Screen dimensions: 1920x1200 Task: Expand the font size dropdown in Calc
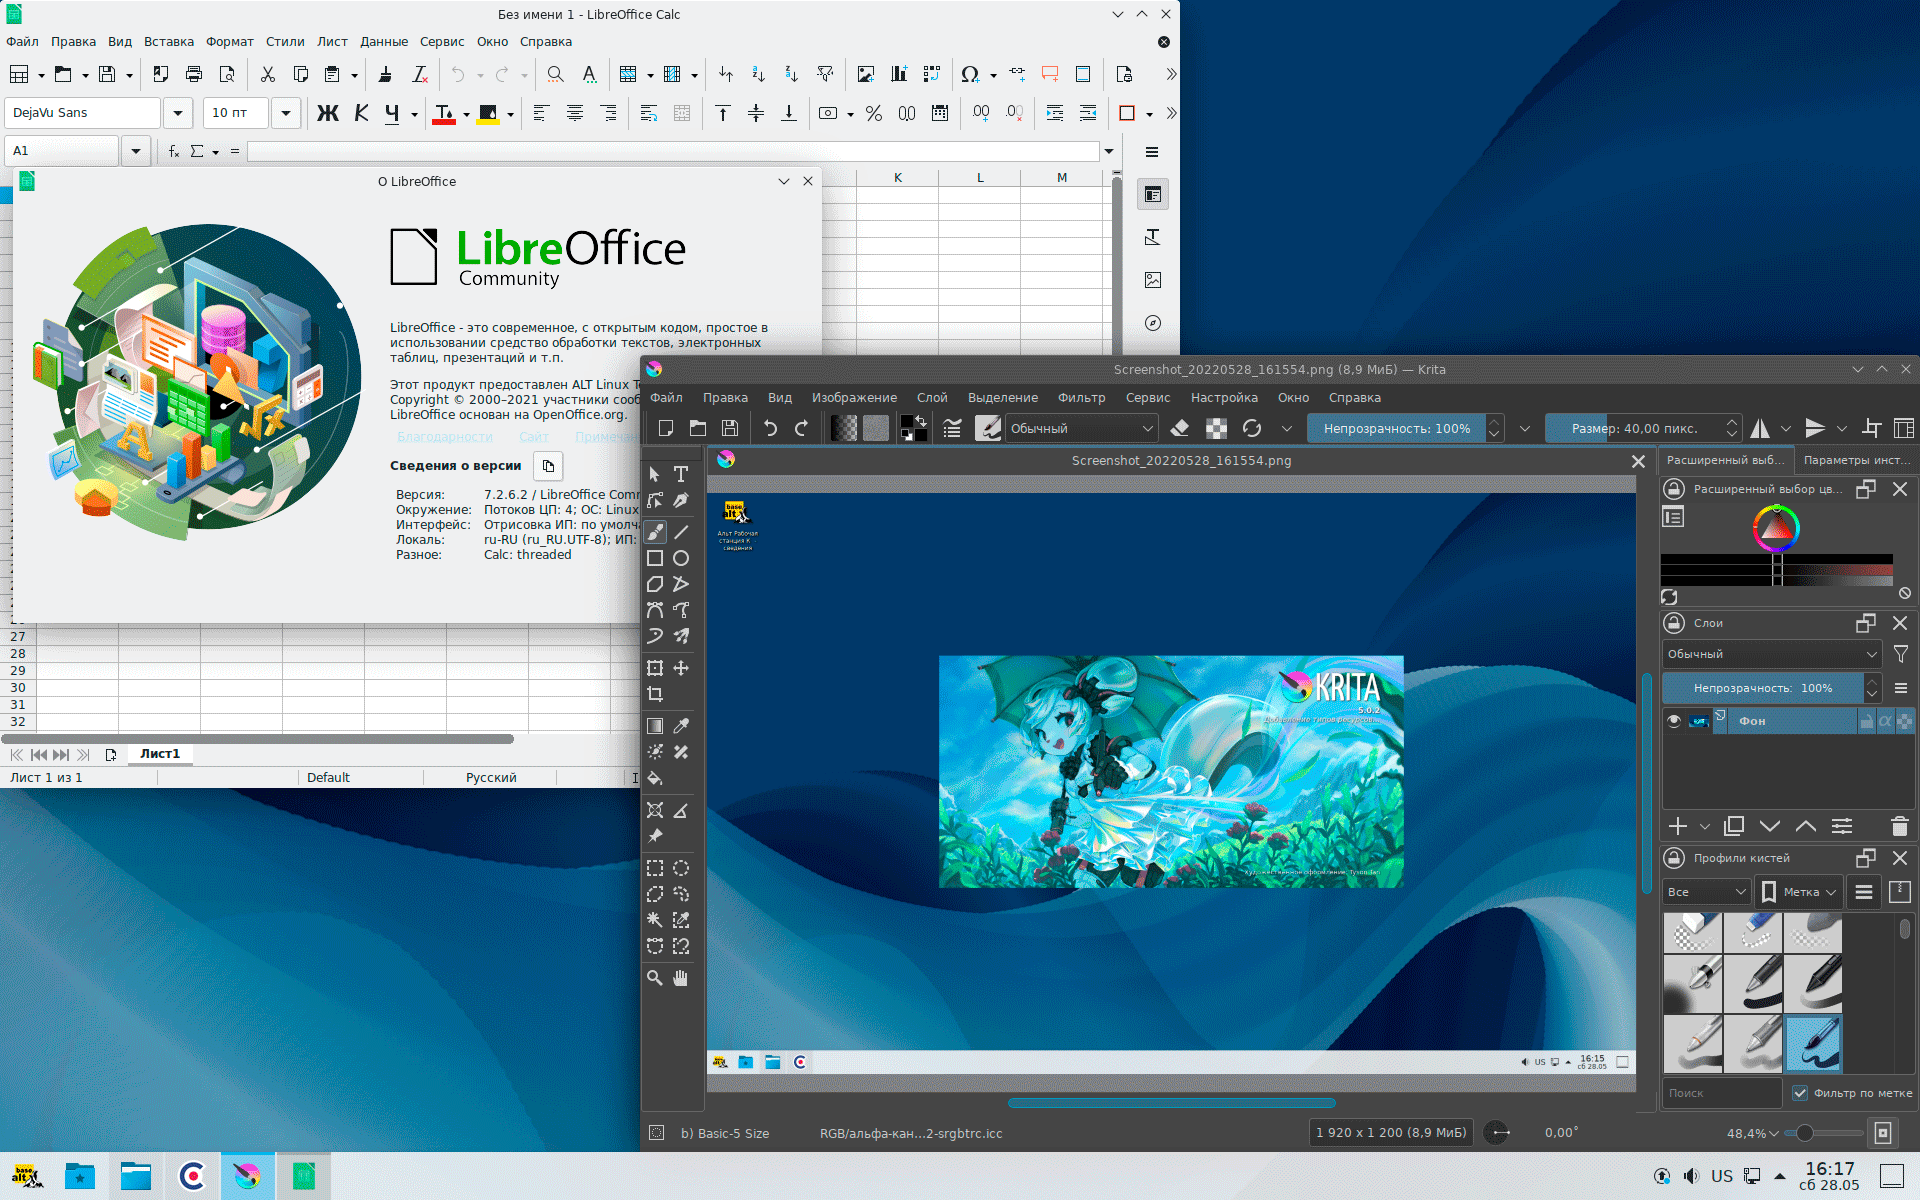(286, 113)
